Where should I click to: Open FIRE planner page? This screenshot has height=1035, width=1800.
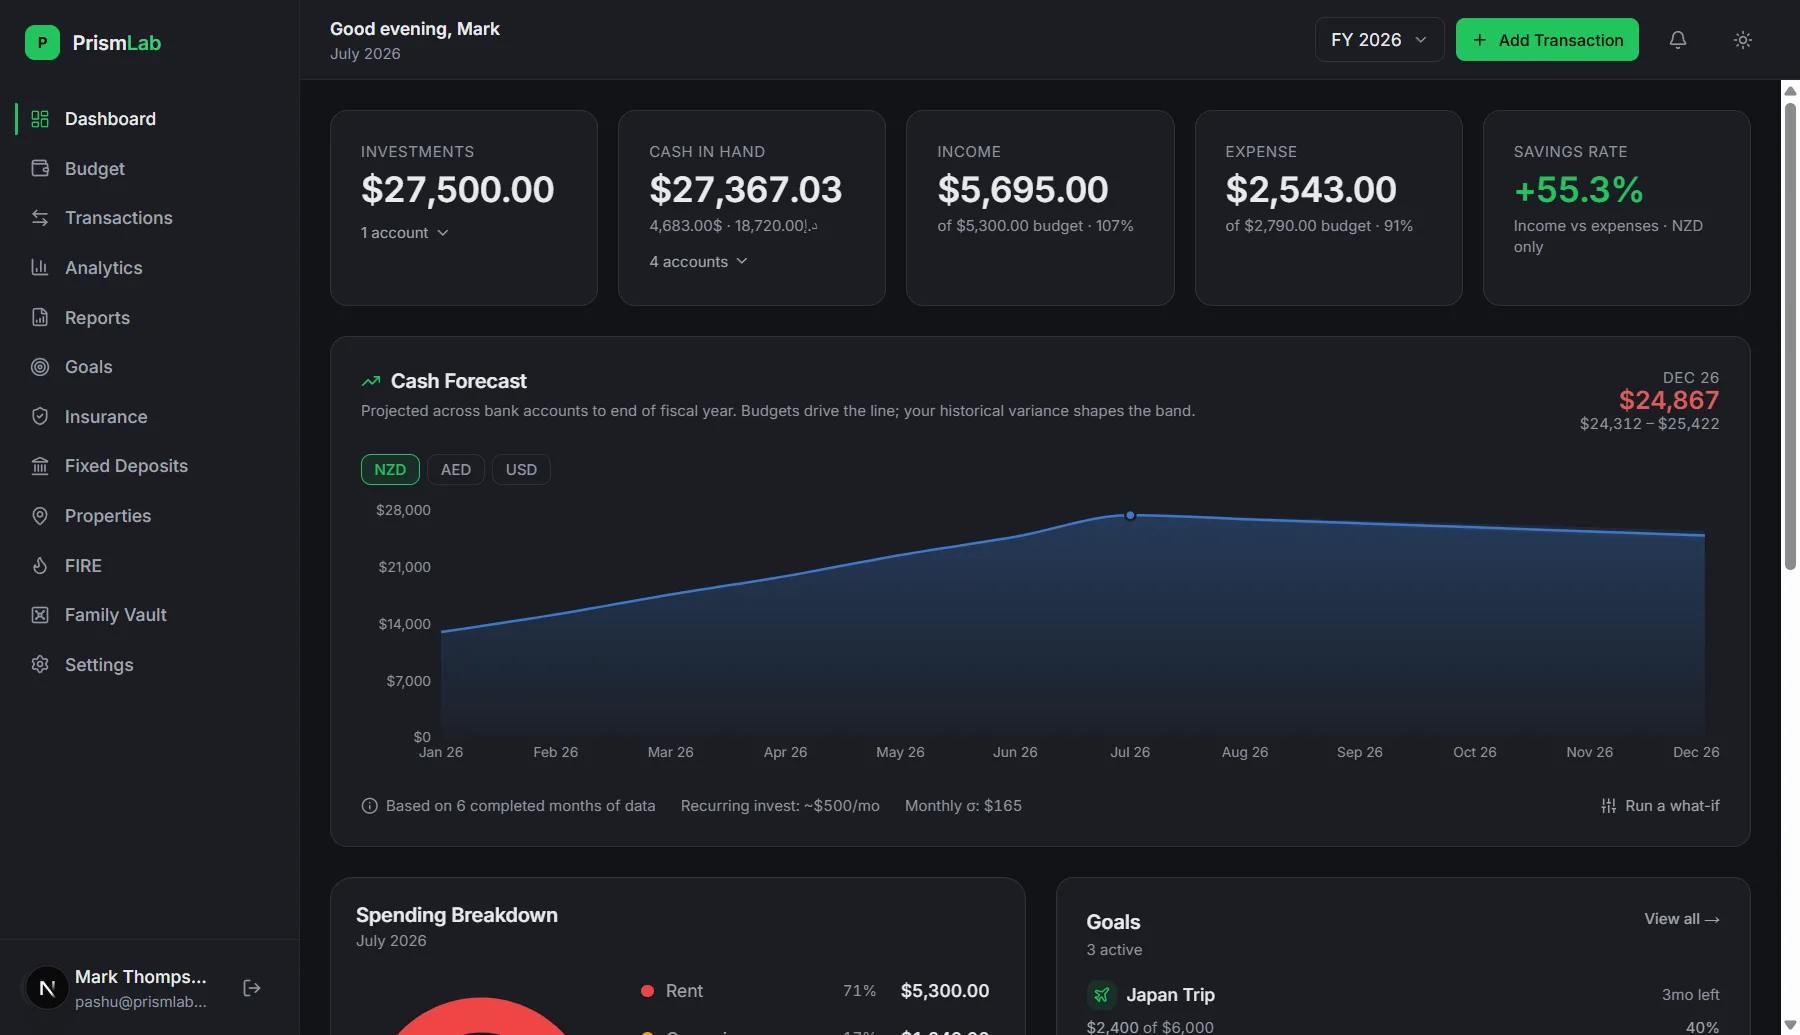point(150,565)
